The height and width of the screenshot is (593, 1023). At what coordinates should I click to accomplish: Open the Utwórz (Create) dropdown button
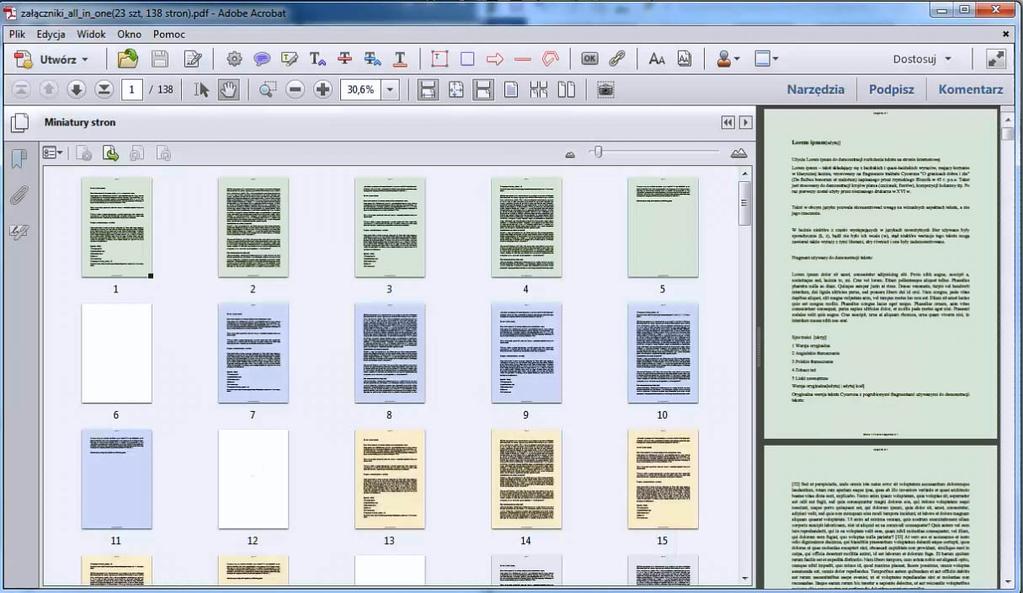tap(51, 59)
